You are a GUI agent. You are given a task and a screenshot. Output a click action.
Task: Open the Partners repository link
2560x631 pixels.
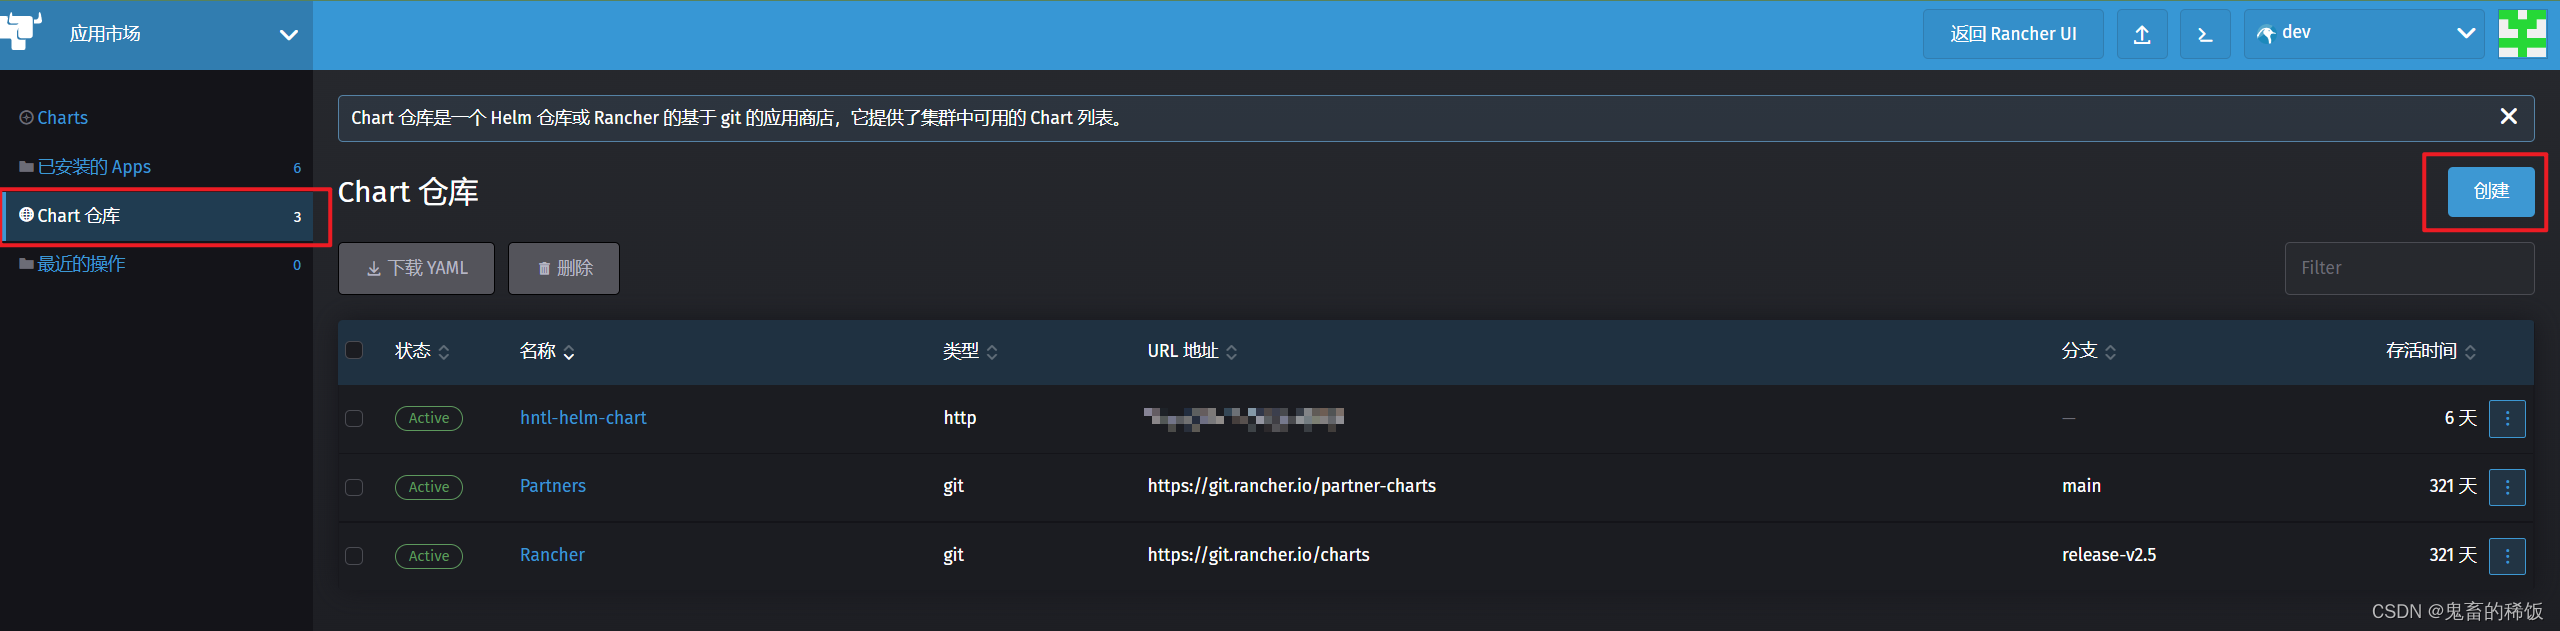[x=553, y=486]
